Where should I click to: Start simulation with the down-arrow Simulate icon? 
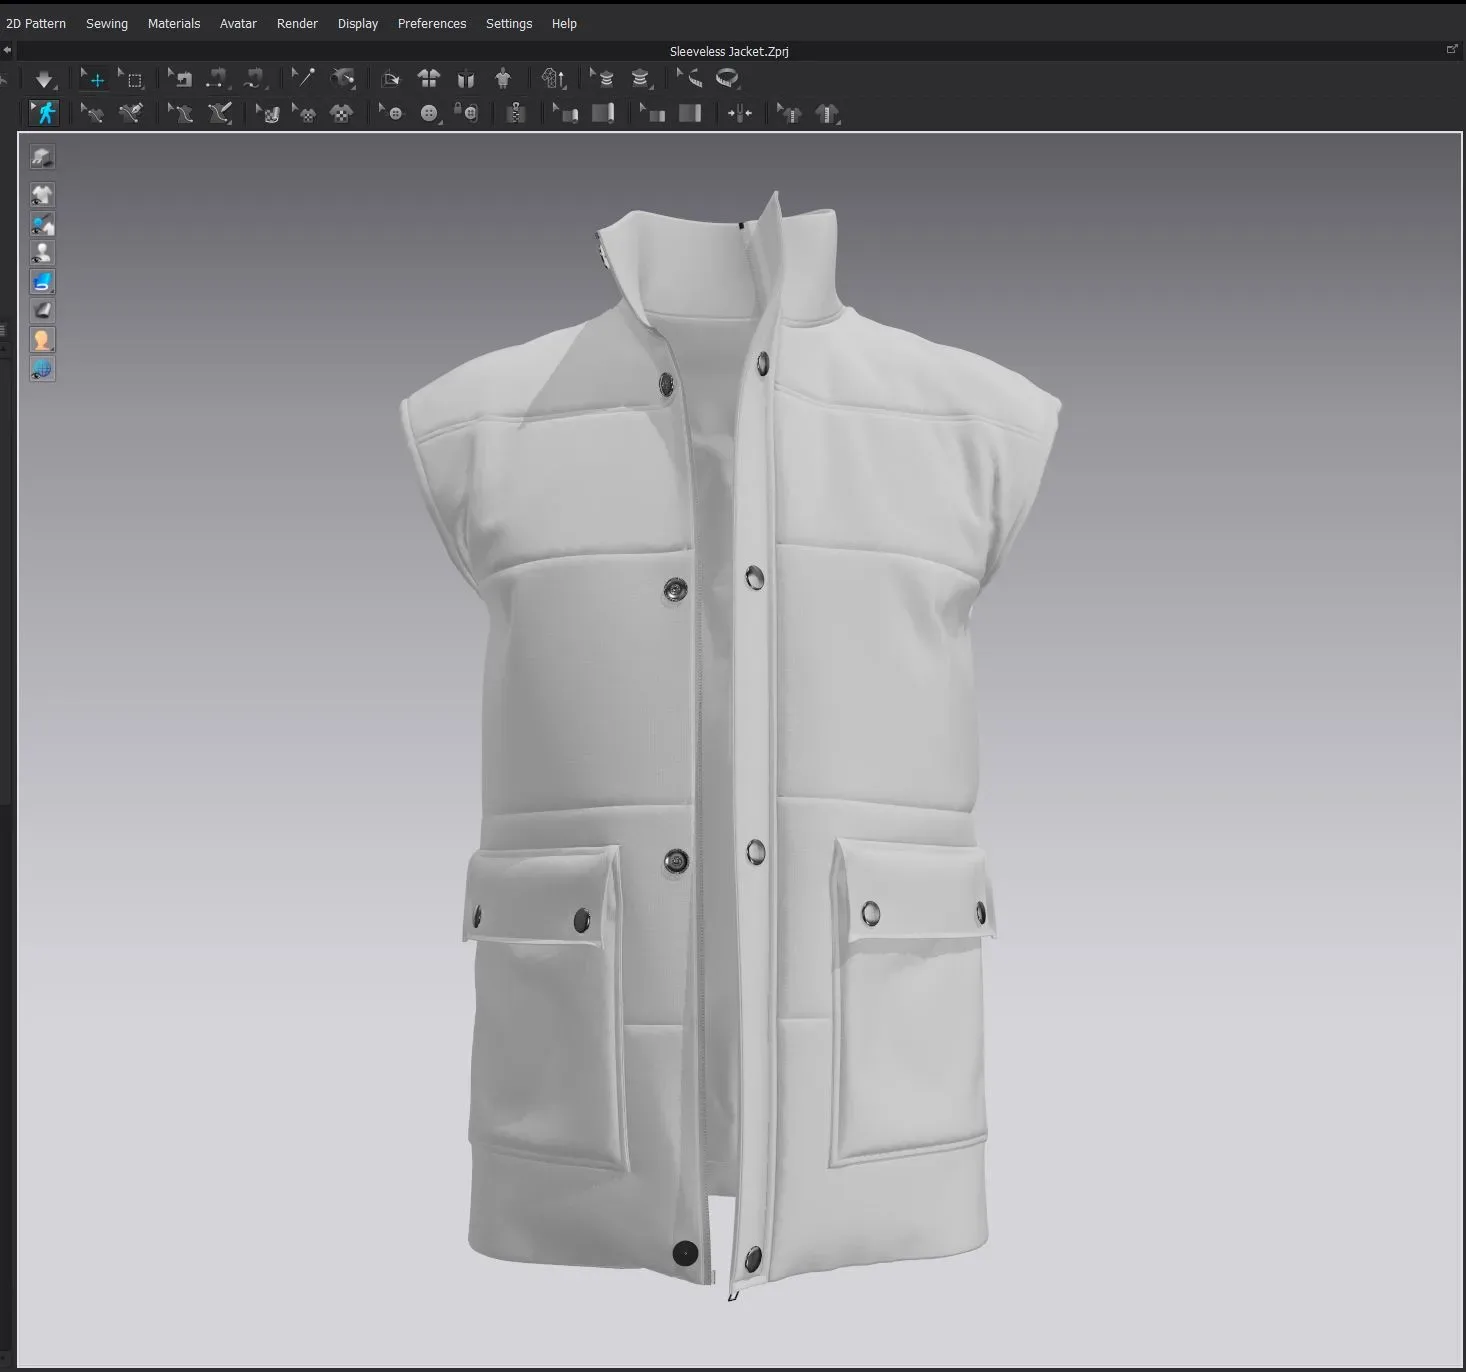tap(44, 79)
